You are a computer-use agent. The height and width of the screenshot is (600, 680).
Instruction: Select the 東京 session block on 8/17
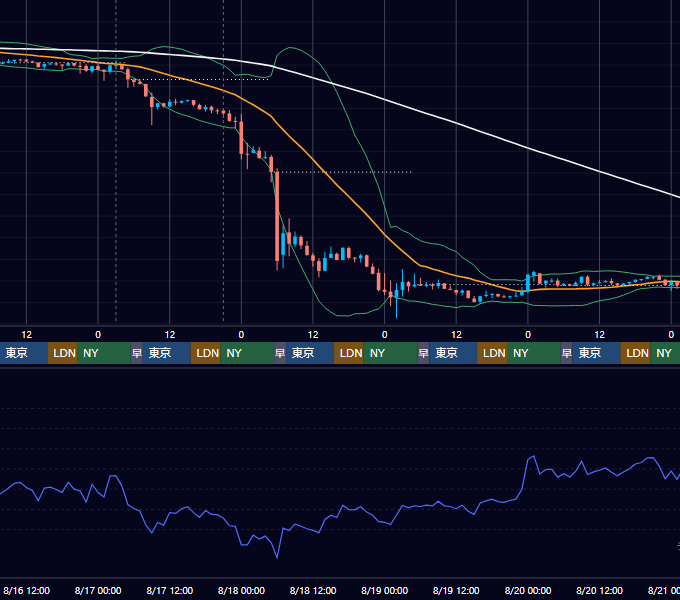tap(167, 353)
